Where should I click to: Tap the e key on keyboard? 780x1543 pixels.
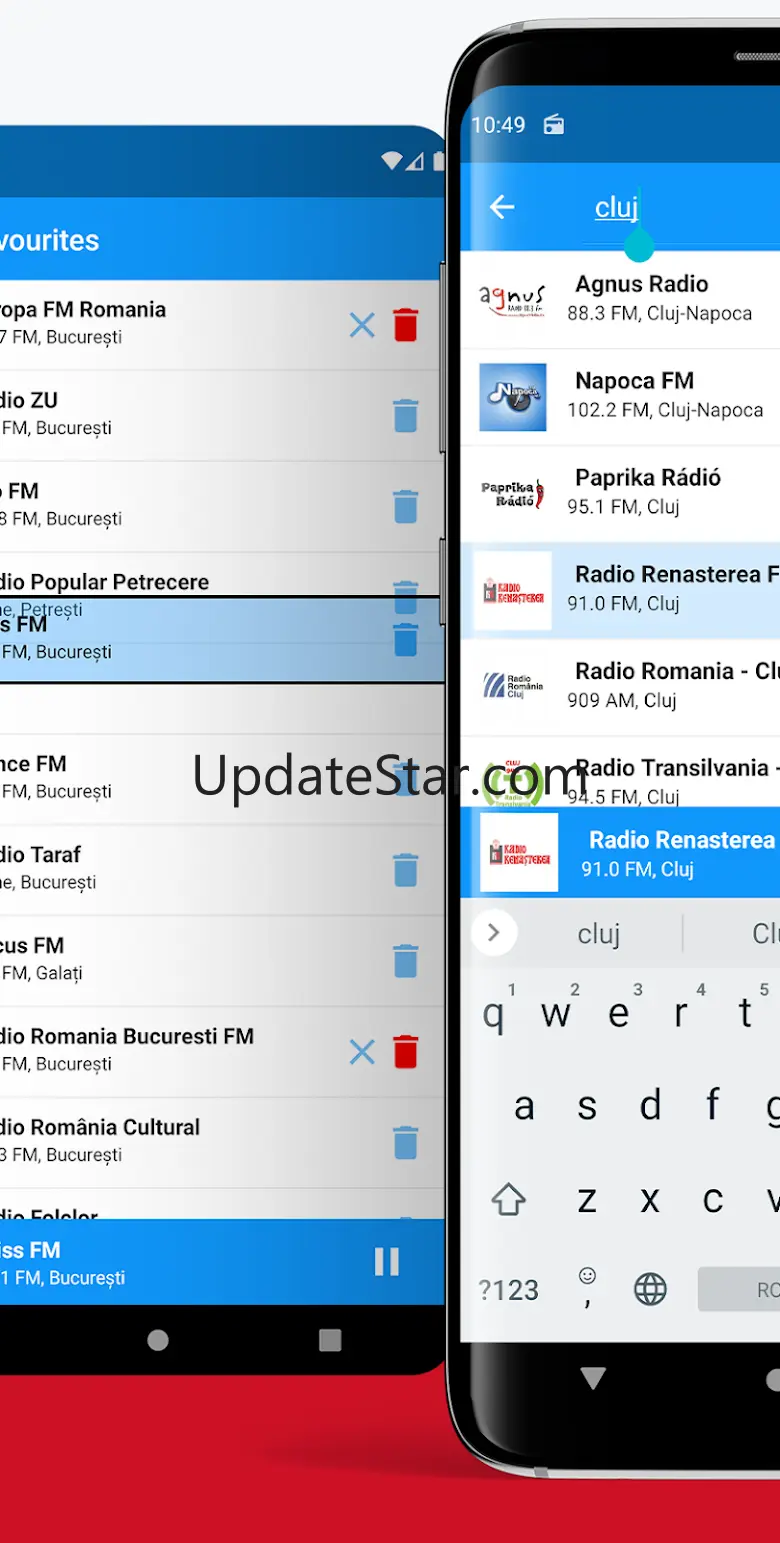click(x=619, y=1013)
